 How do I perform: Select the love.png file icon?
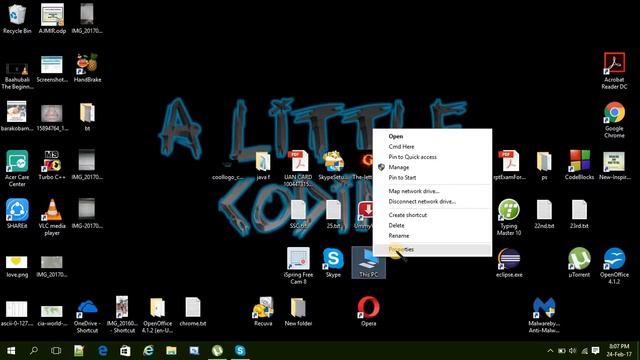[x=17, y=266]
